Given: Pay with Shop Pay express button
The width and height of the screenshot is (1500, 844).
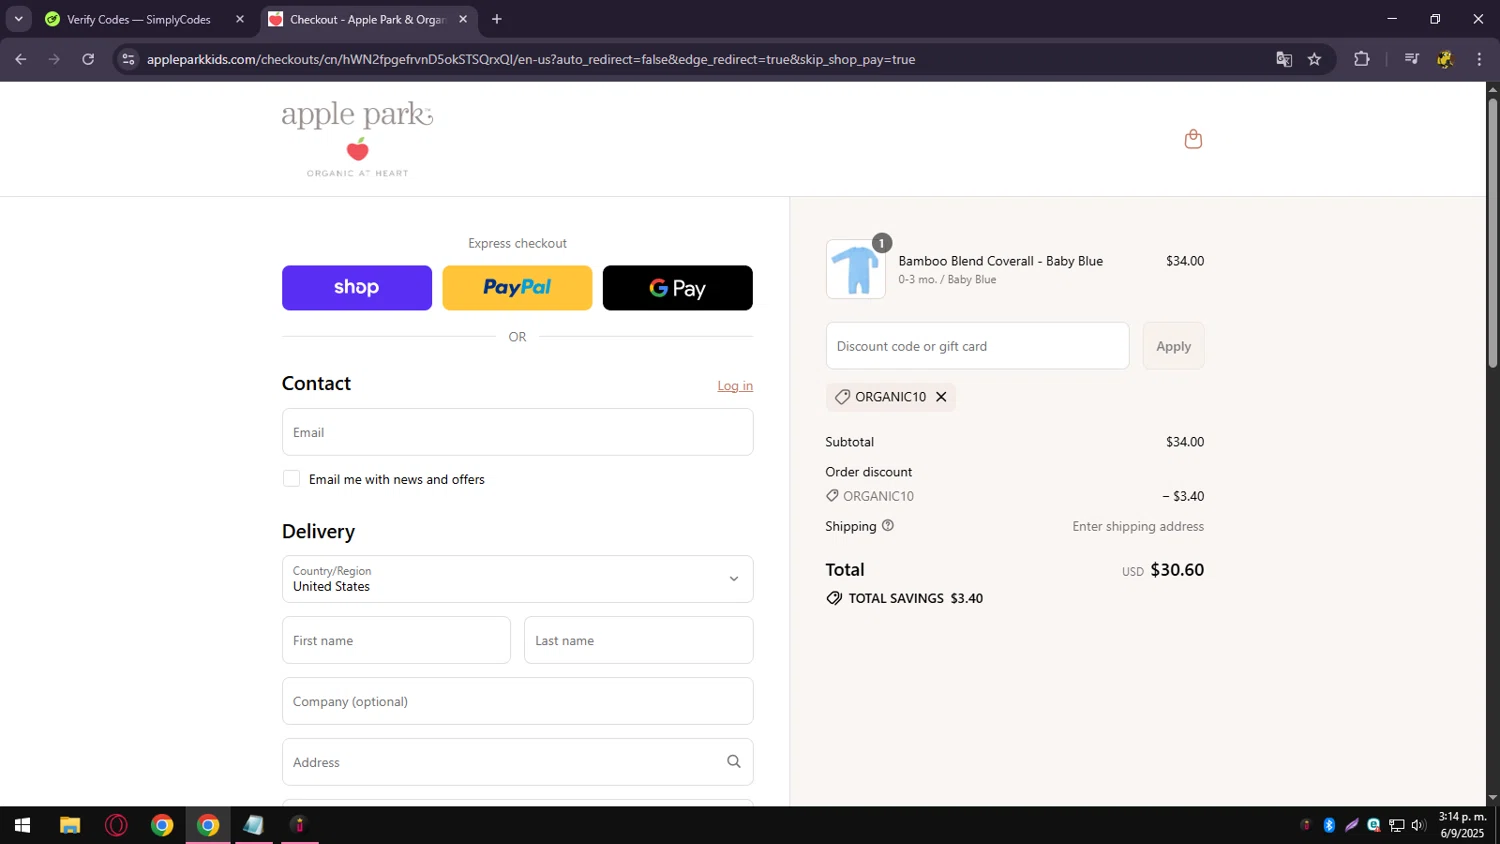Looking at the screenshot, I should coord(357,288).
